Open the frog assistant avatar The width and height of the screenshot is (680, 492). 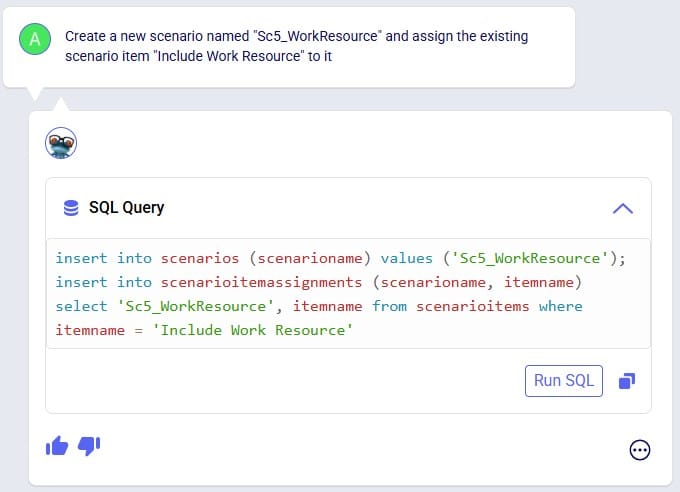point(61,143)
